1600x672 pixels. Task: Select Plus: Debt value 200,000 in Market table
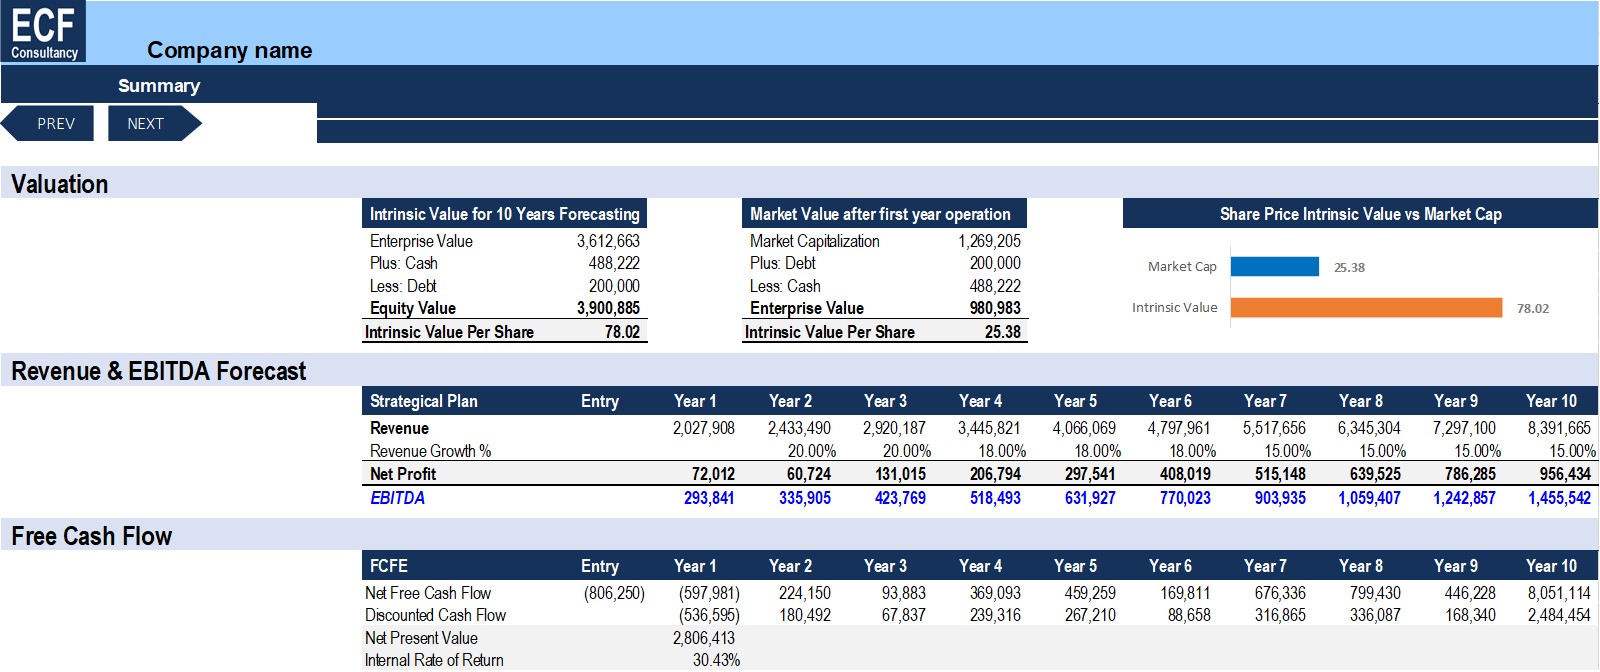click(995, 263)
